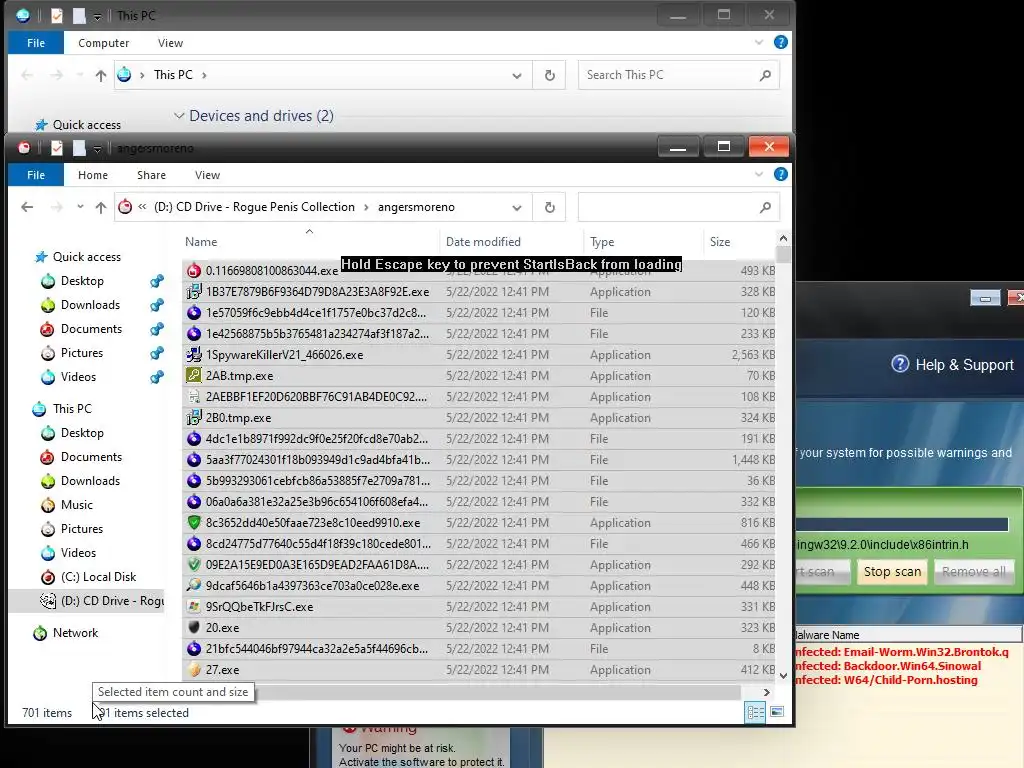The height and width of the screenshot is (768, 1024).
Task: Sort by Date modified column
Action: [483, 242]
